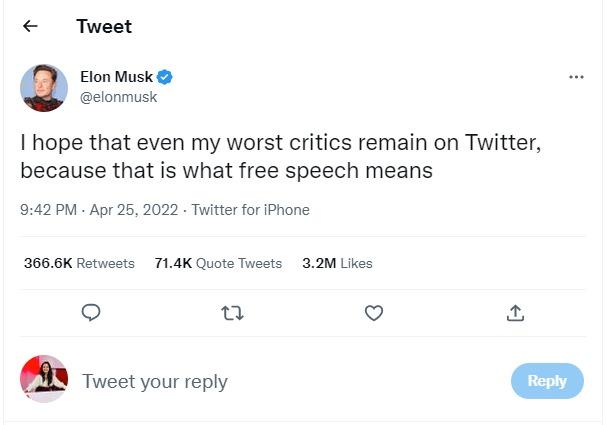Click the Twitter for iPhone source link
The height and width of the screenshot is (425, 607).
pos(250,210)
